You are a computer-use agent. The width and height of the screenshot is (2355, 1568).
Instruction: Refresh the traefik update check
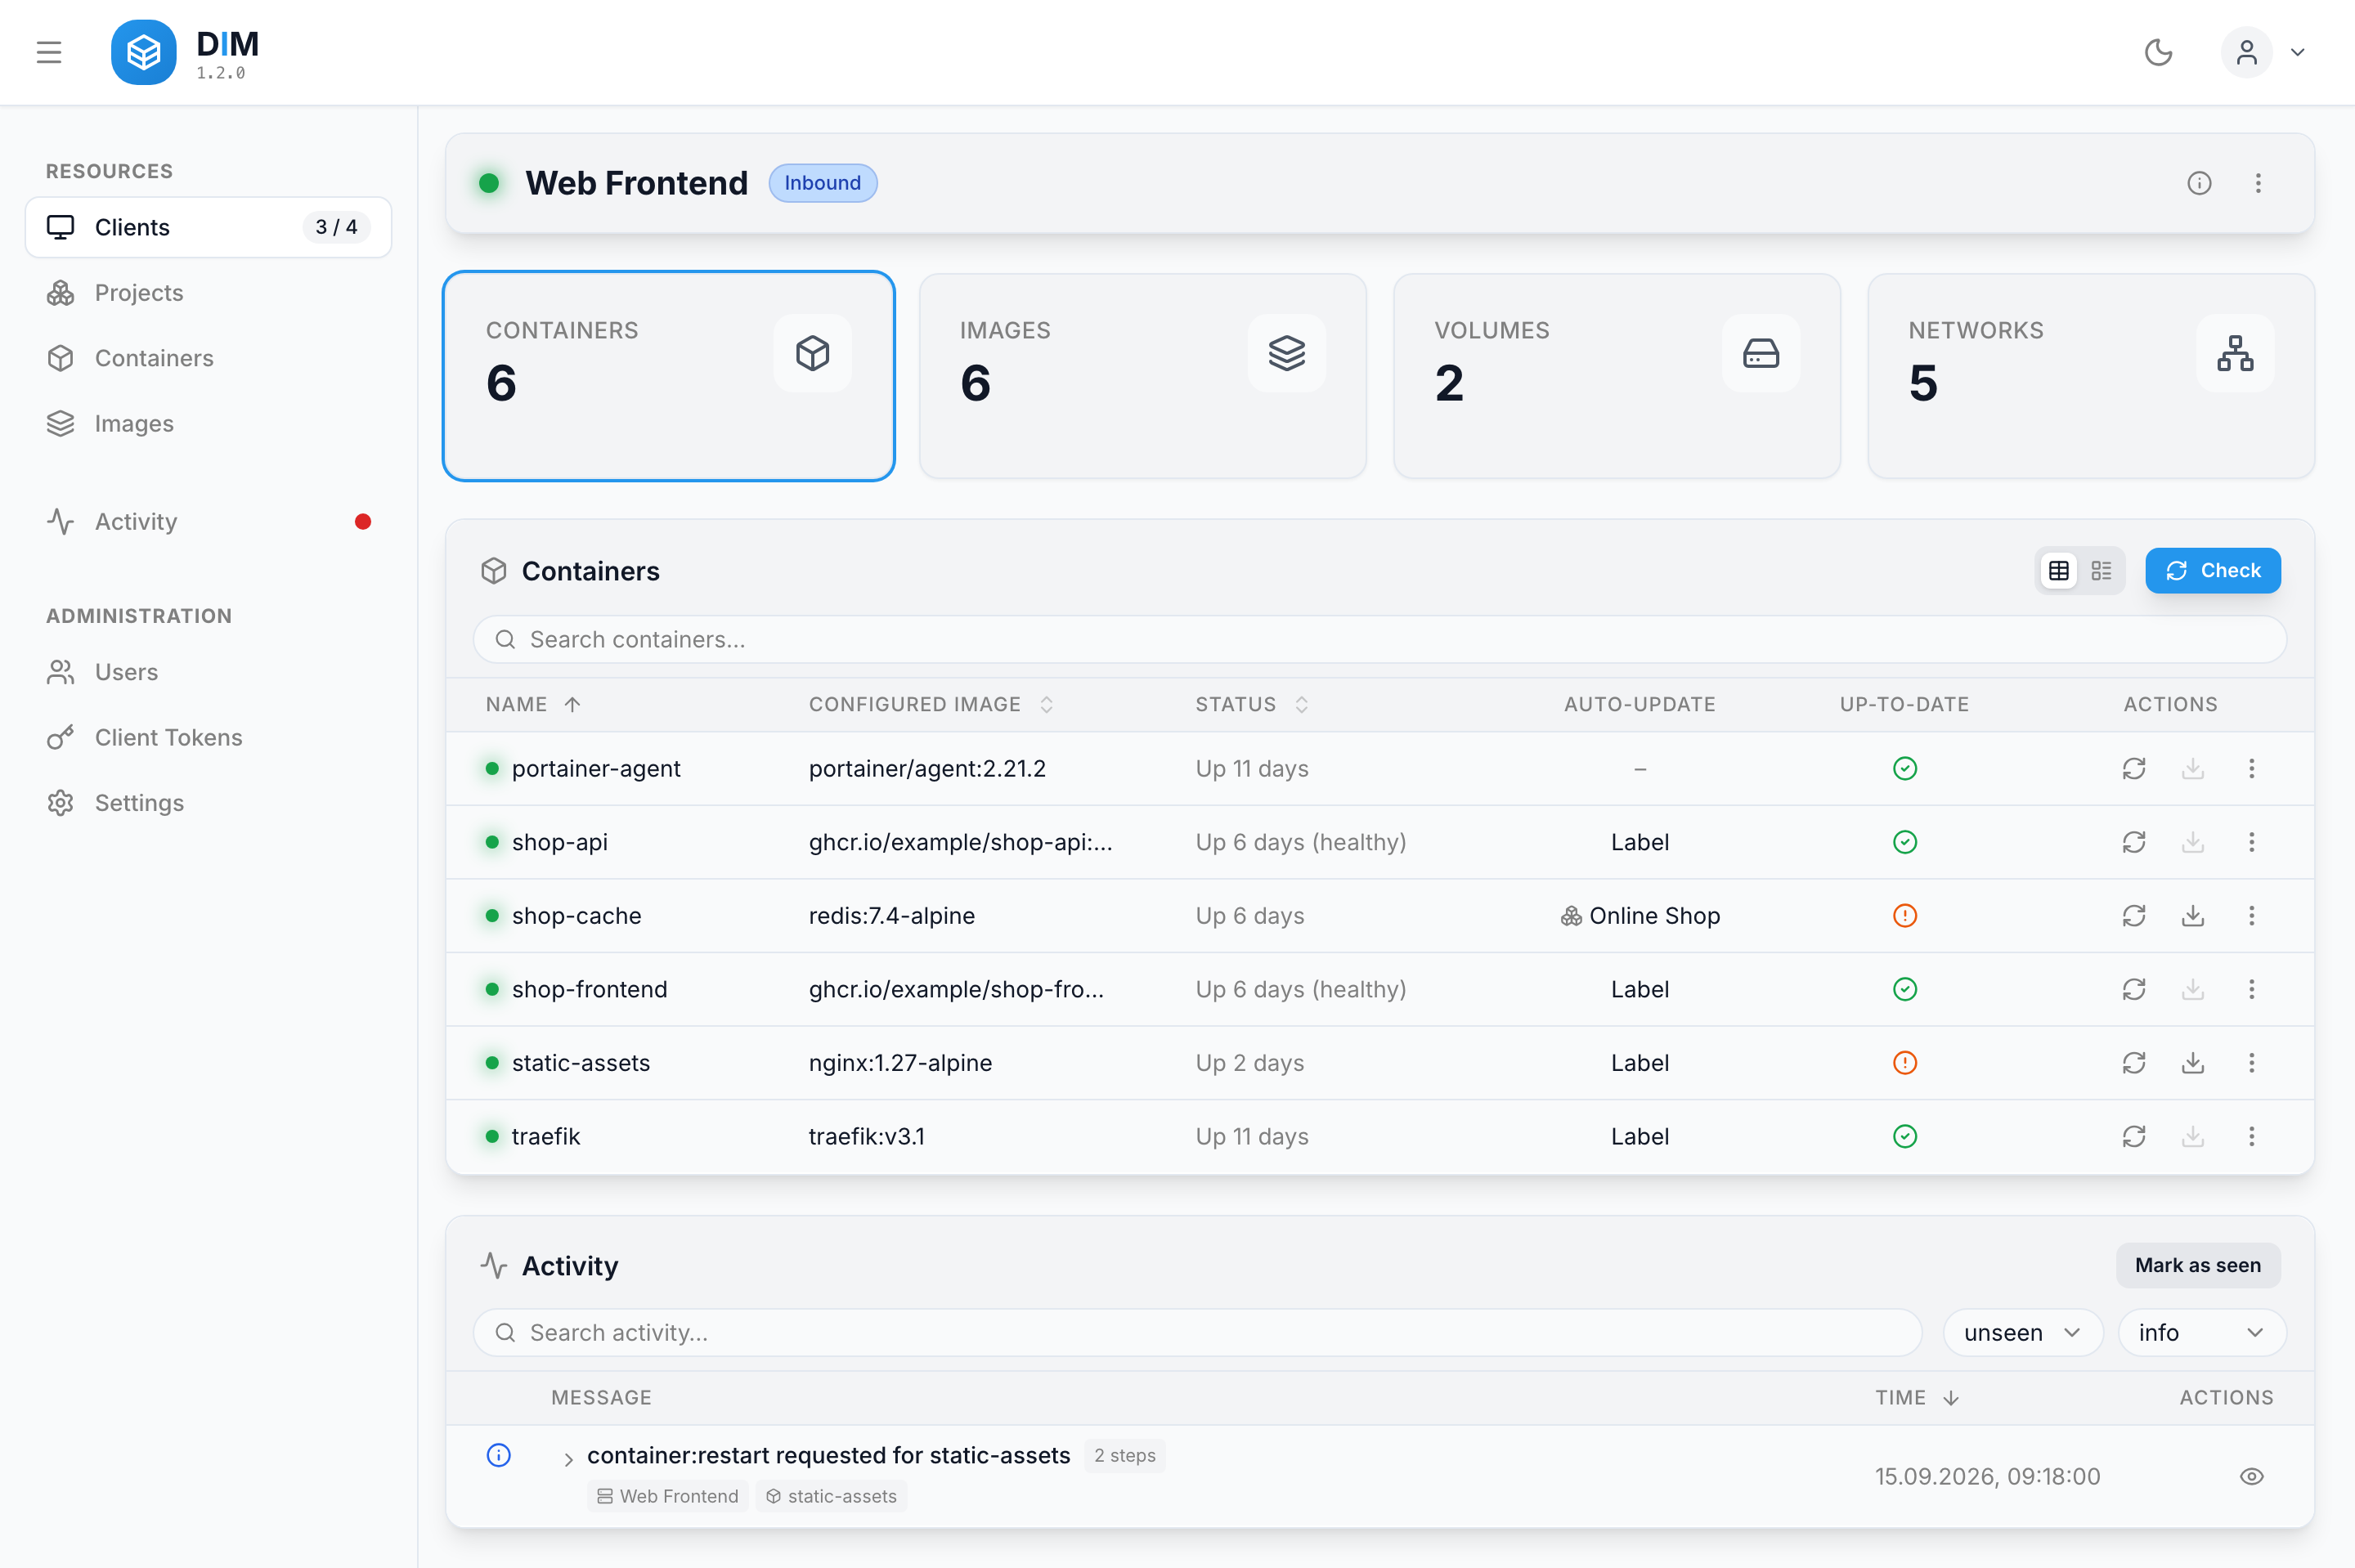pyautogui.click(x=2134, y=1136)
